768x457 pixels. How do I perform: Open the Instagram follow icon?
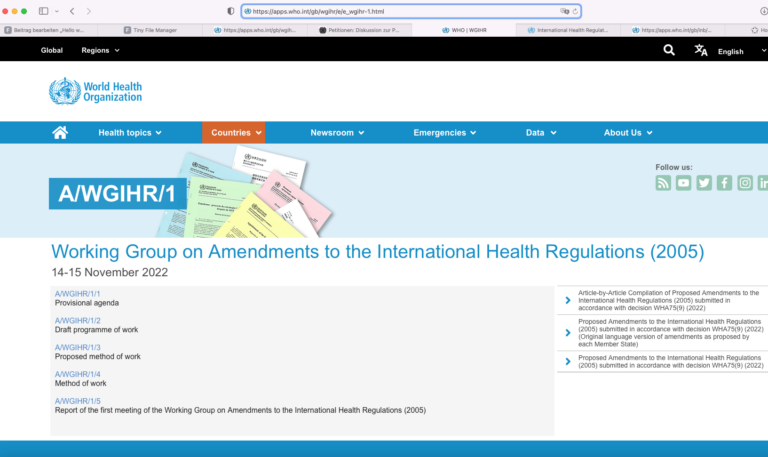point(745,183)
